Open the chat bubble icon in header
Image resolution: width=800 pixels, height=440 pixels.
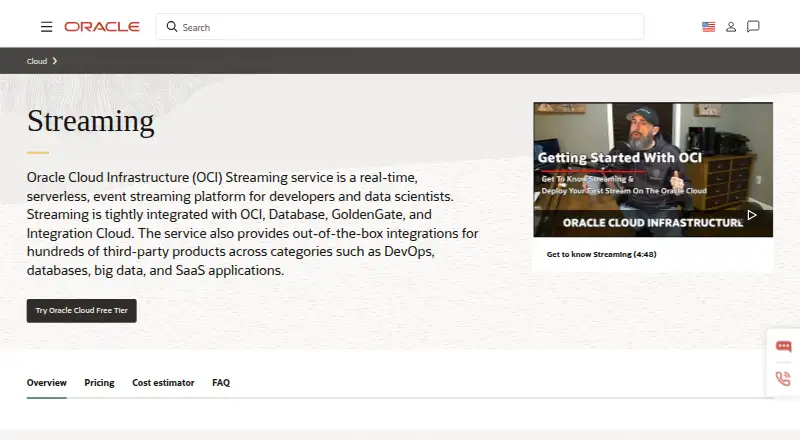[753, 27]
